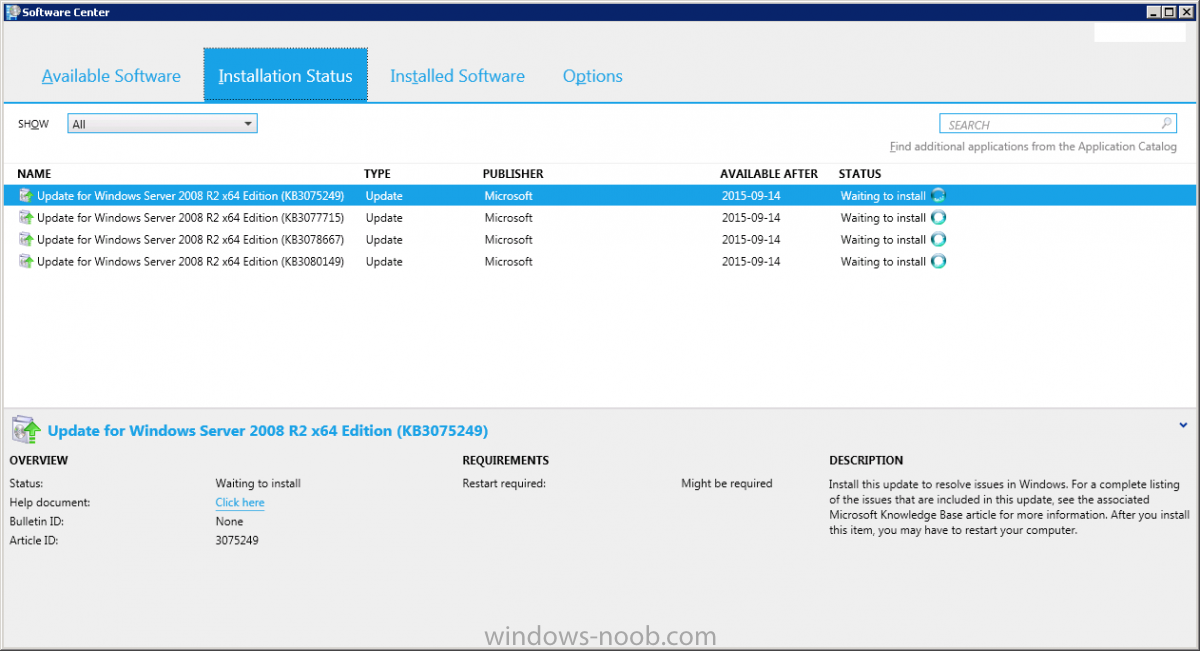Click the large update icon in details pane
Screen dimensions: 1200x651
coord(27,430)
